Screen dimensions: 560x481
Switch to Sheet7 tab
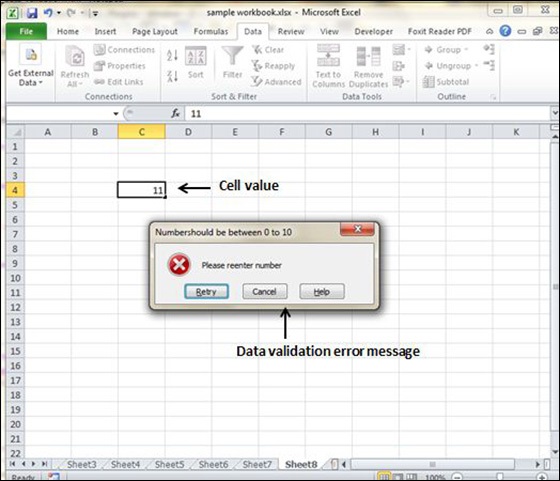coord(257,464)
